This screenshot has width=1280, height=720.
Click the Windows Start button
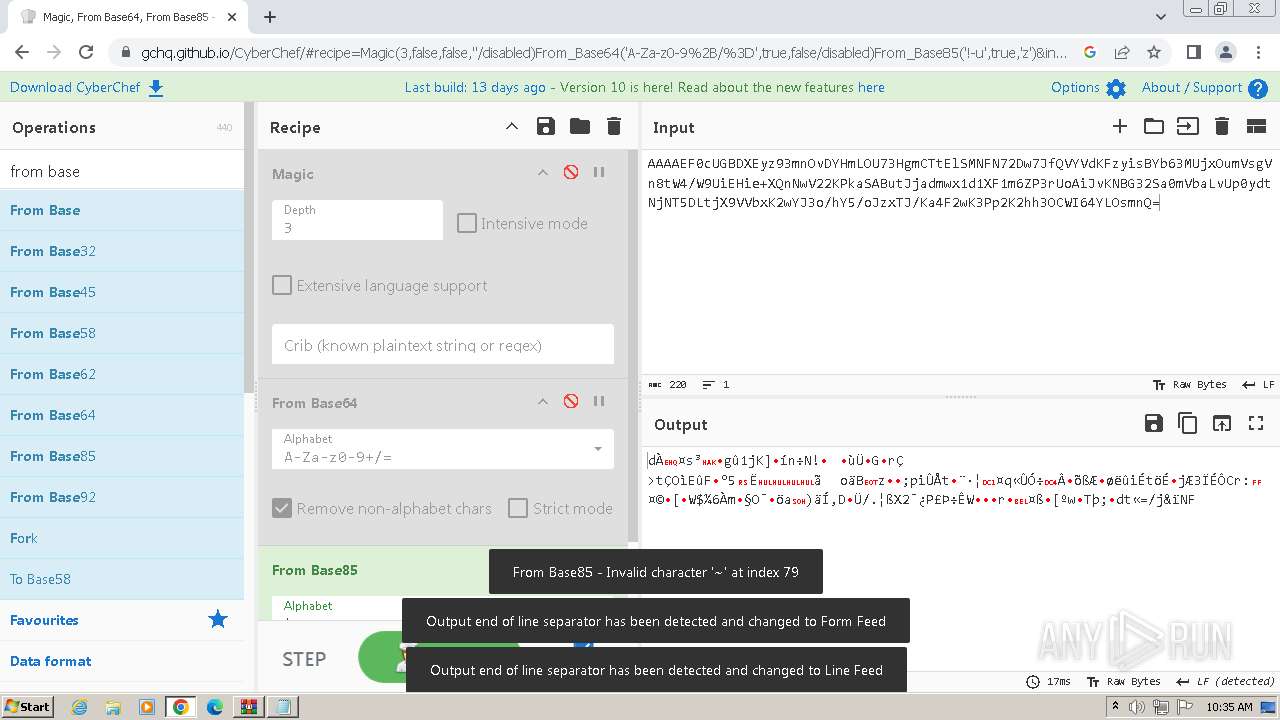coord(27,706)
